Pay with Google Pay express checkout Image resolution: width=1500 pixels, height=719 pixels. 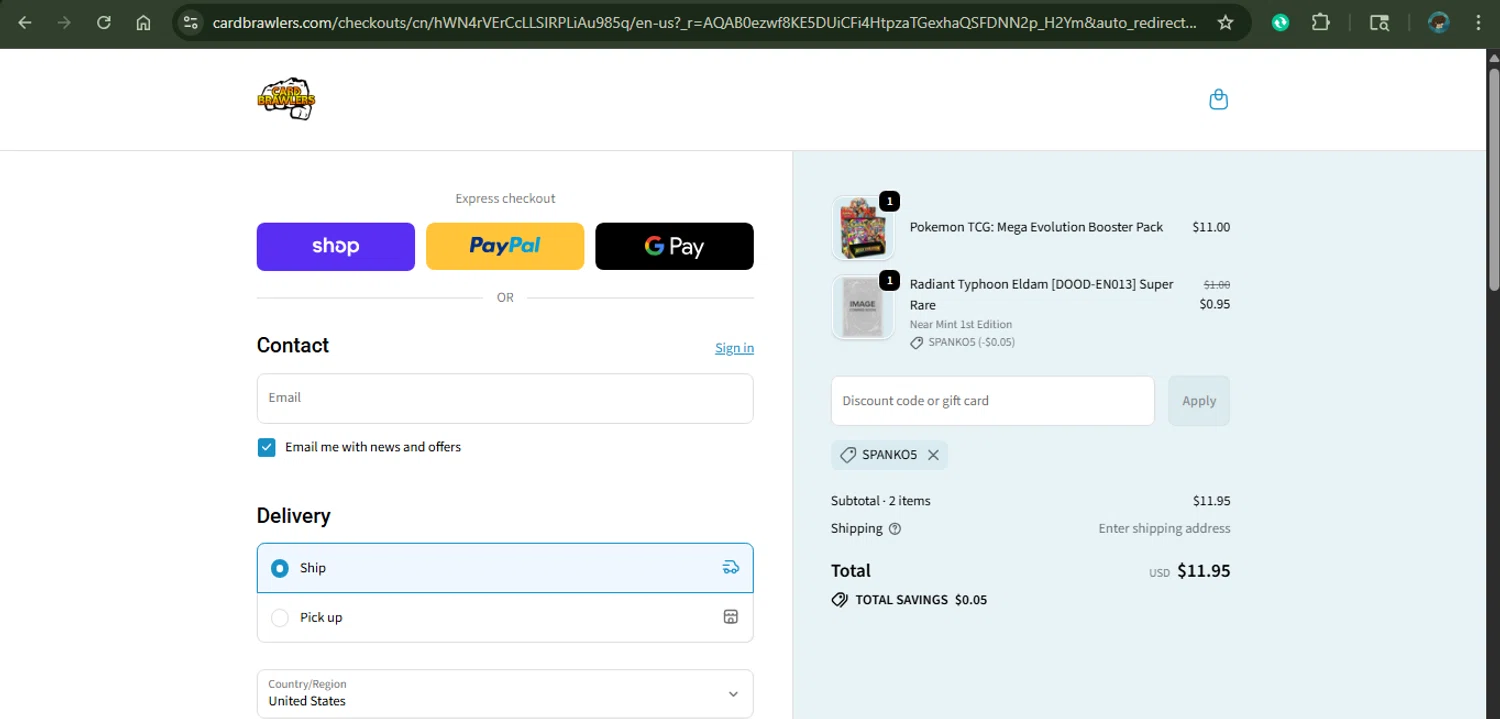point(674,246)
